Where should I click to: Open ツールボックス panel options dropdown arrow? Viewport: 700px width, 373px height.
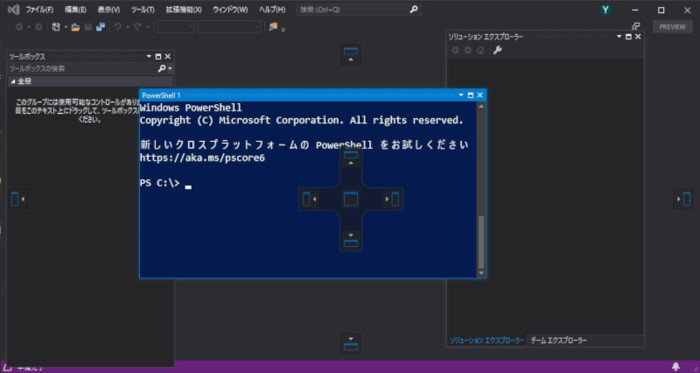149,57
